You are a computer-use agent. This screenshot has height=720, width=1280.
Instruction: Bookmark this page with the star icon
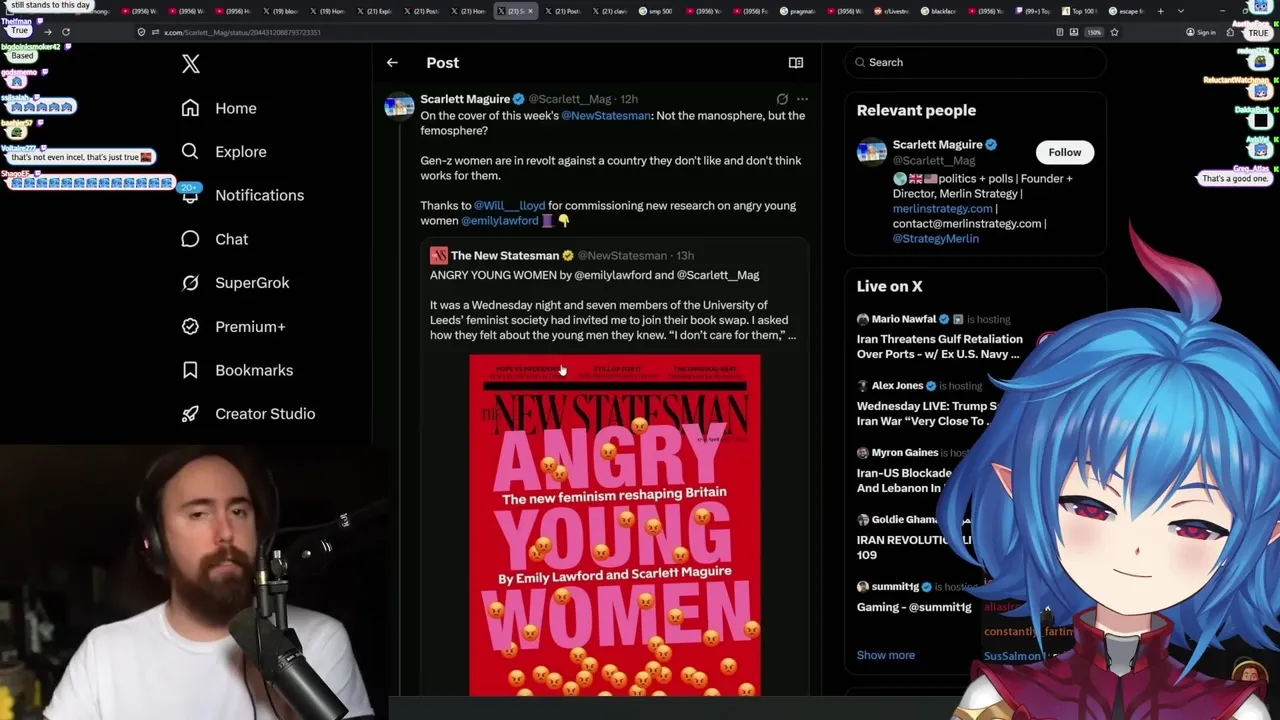coord(1114,32)
